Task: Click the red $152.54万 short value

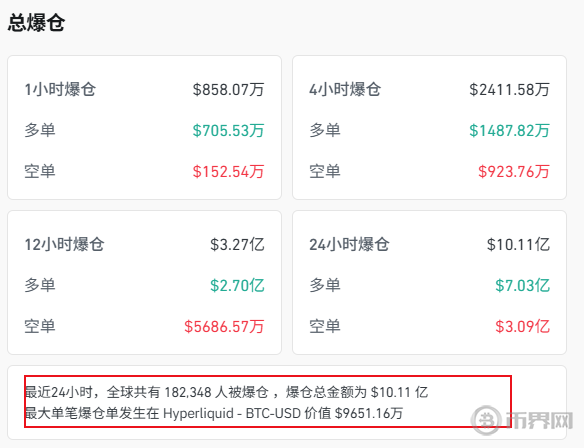Action: (228, 172)
